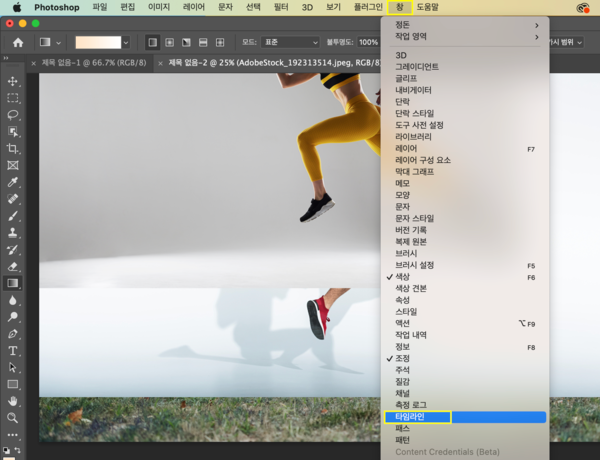Choose 타임라인 from the window menu
Image resolution: width=600 pixels, height=460 pixels.
point(465,417)
